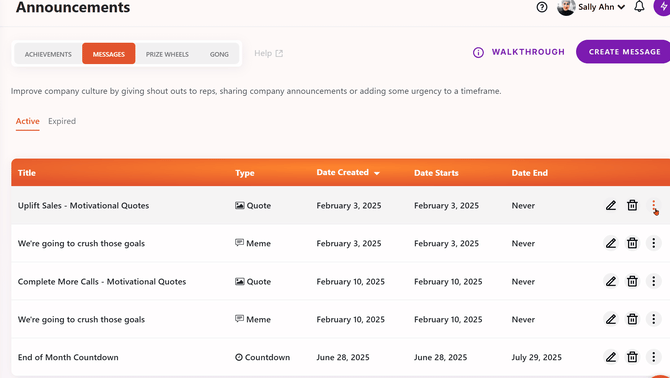Edit End of Month Countdown message
Image resolution: width=670 pixels, height=378 pixels.
(x=611, y=357)
